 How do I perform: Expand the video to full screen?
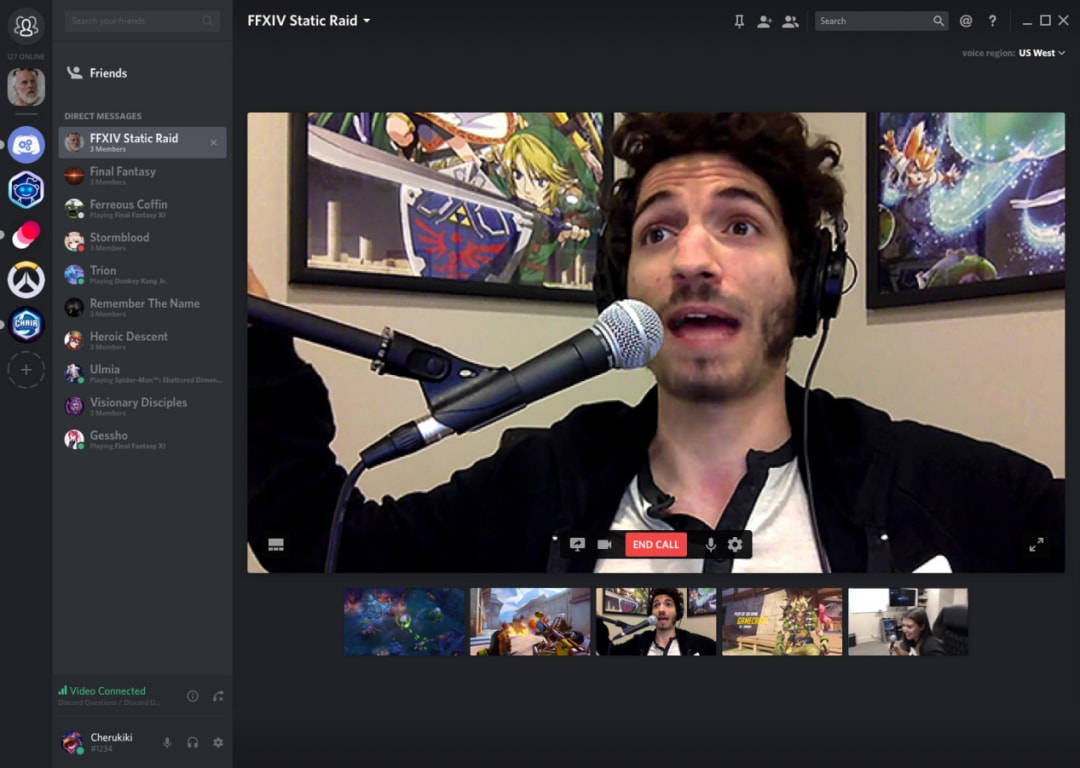[1036, 544]
